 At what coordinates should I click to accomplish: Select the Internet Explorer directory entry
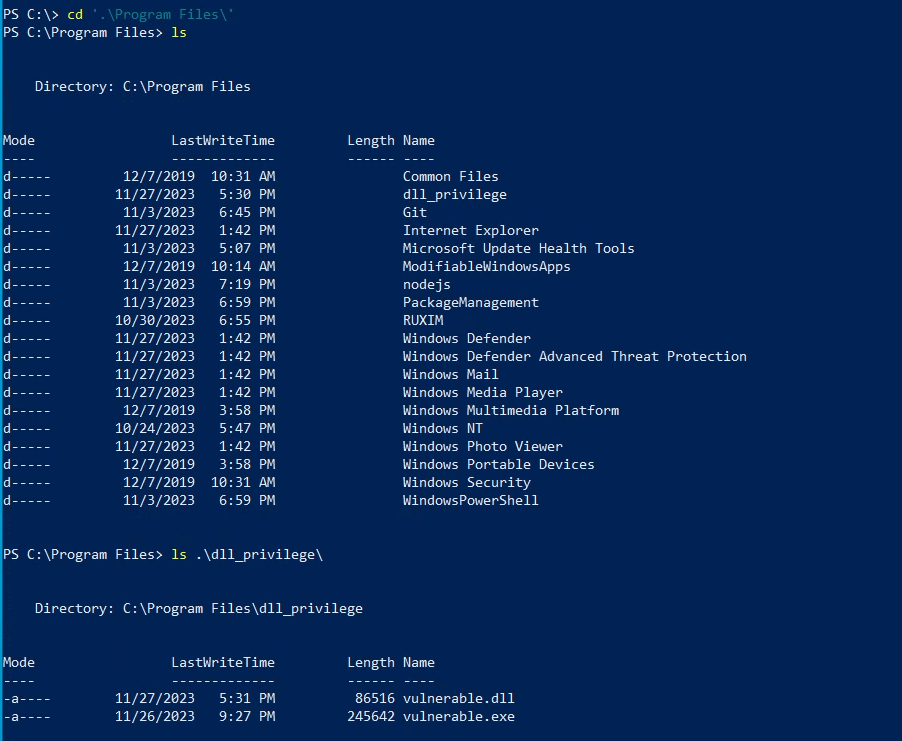click(x=470, y=230)
